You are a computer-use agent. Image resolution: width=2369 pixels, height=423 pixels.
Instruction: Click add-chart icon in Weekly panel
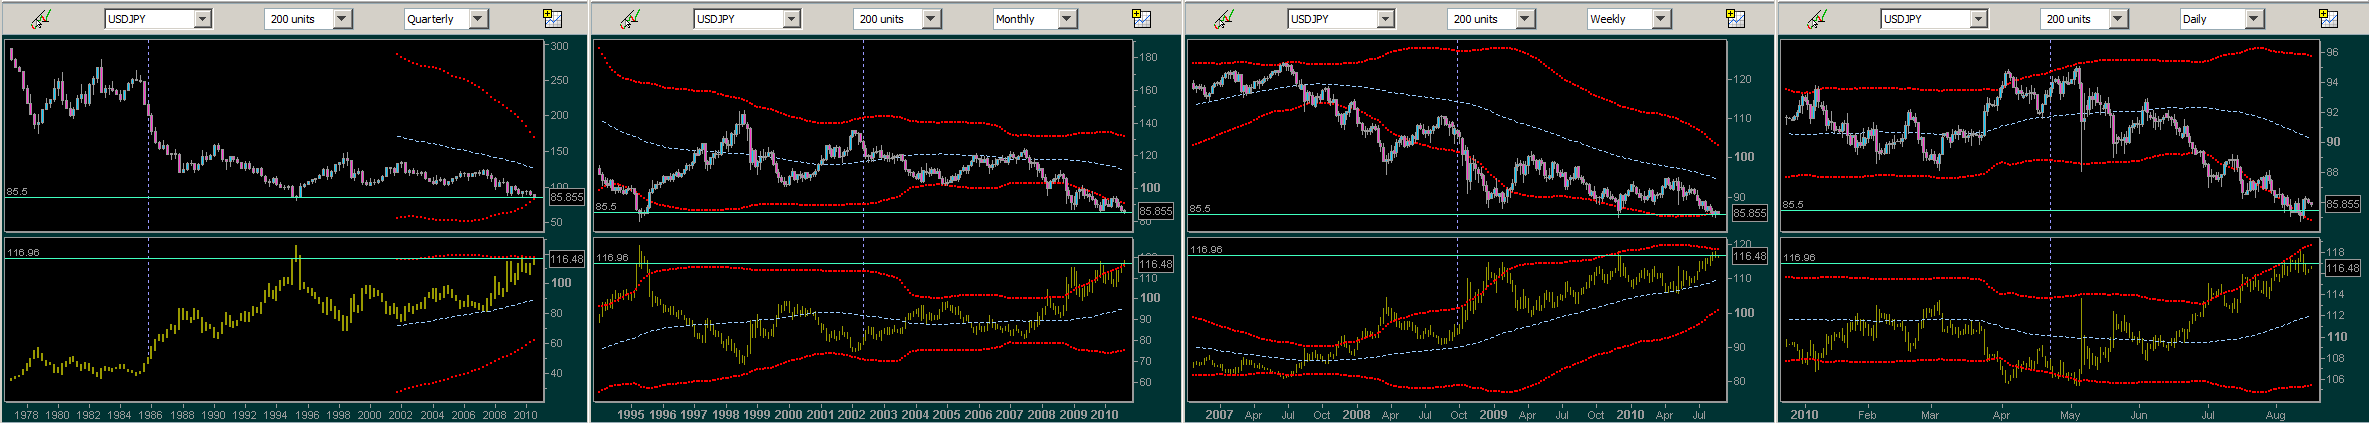pyautogui.click(x=1735, y=18)
